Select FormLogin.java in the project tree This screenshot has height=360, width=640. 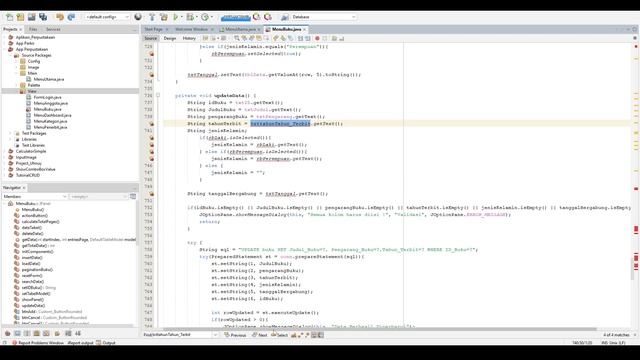click(x=47, y=98)
